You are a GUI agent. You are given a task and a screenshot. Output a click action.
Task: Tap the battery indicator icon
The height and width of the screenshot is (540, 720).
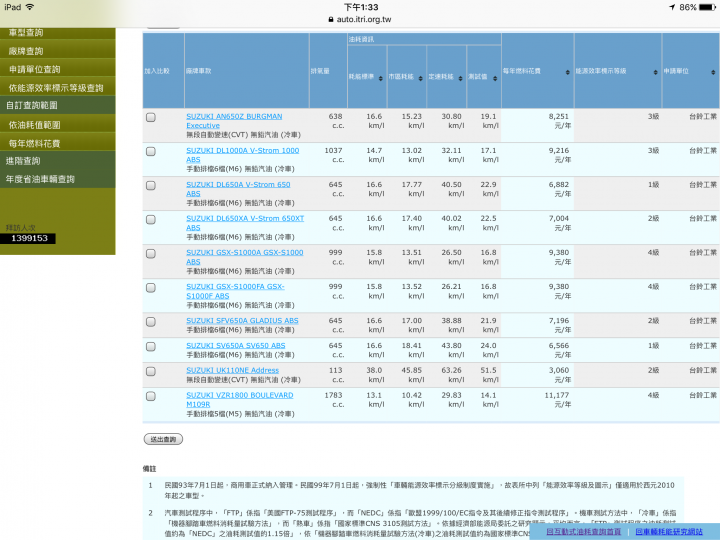708,7
